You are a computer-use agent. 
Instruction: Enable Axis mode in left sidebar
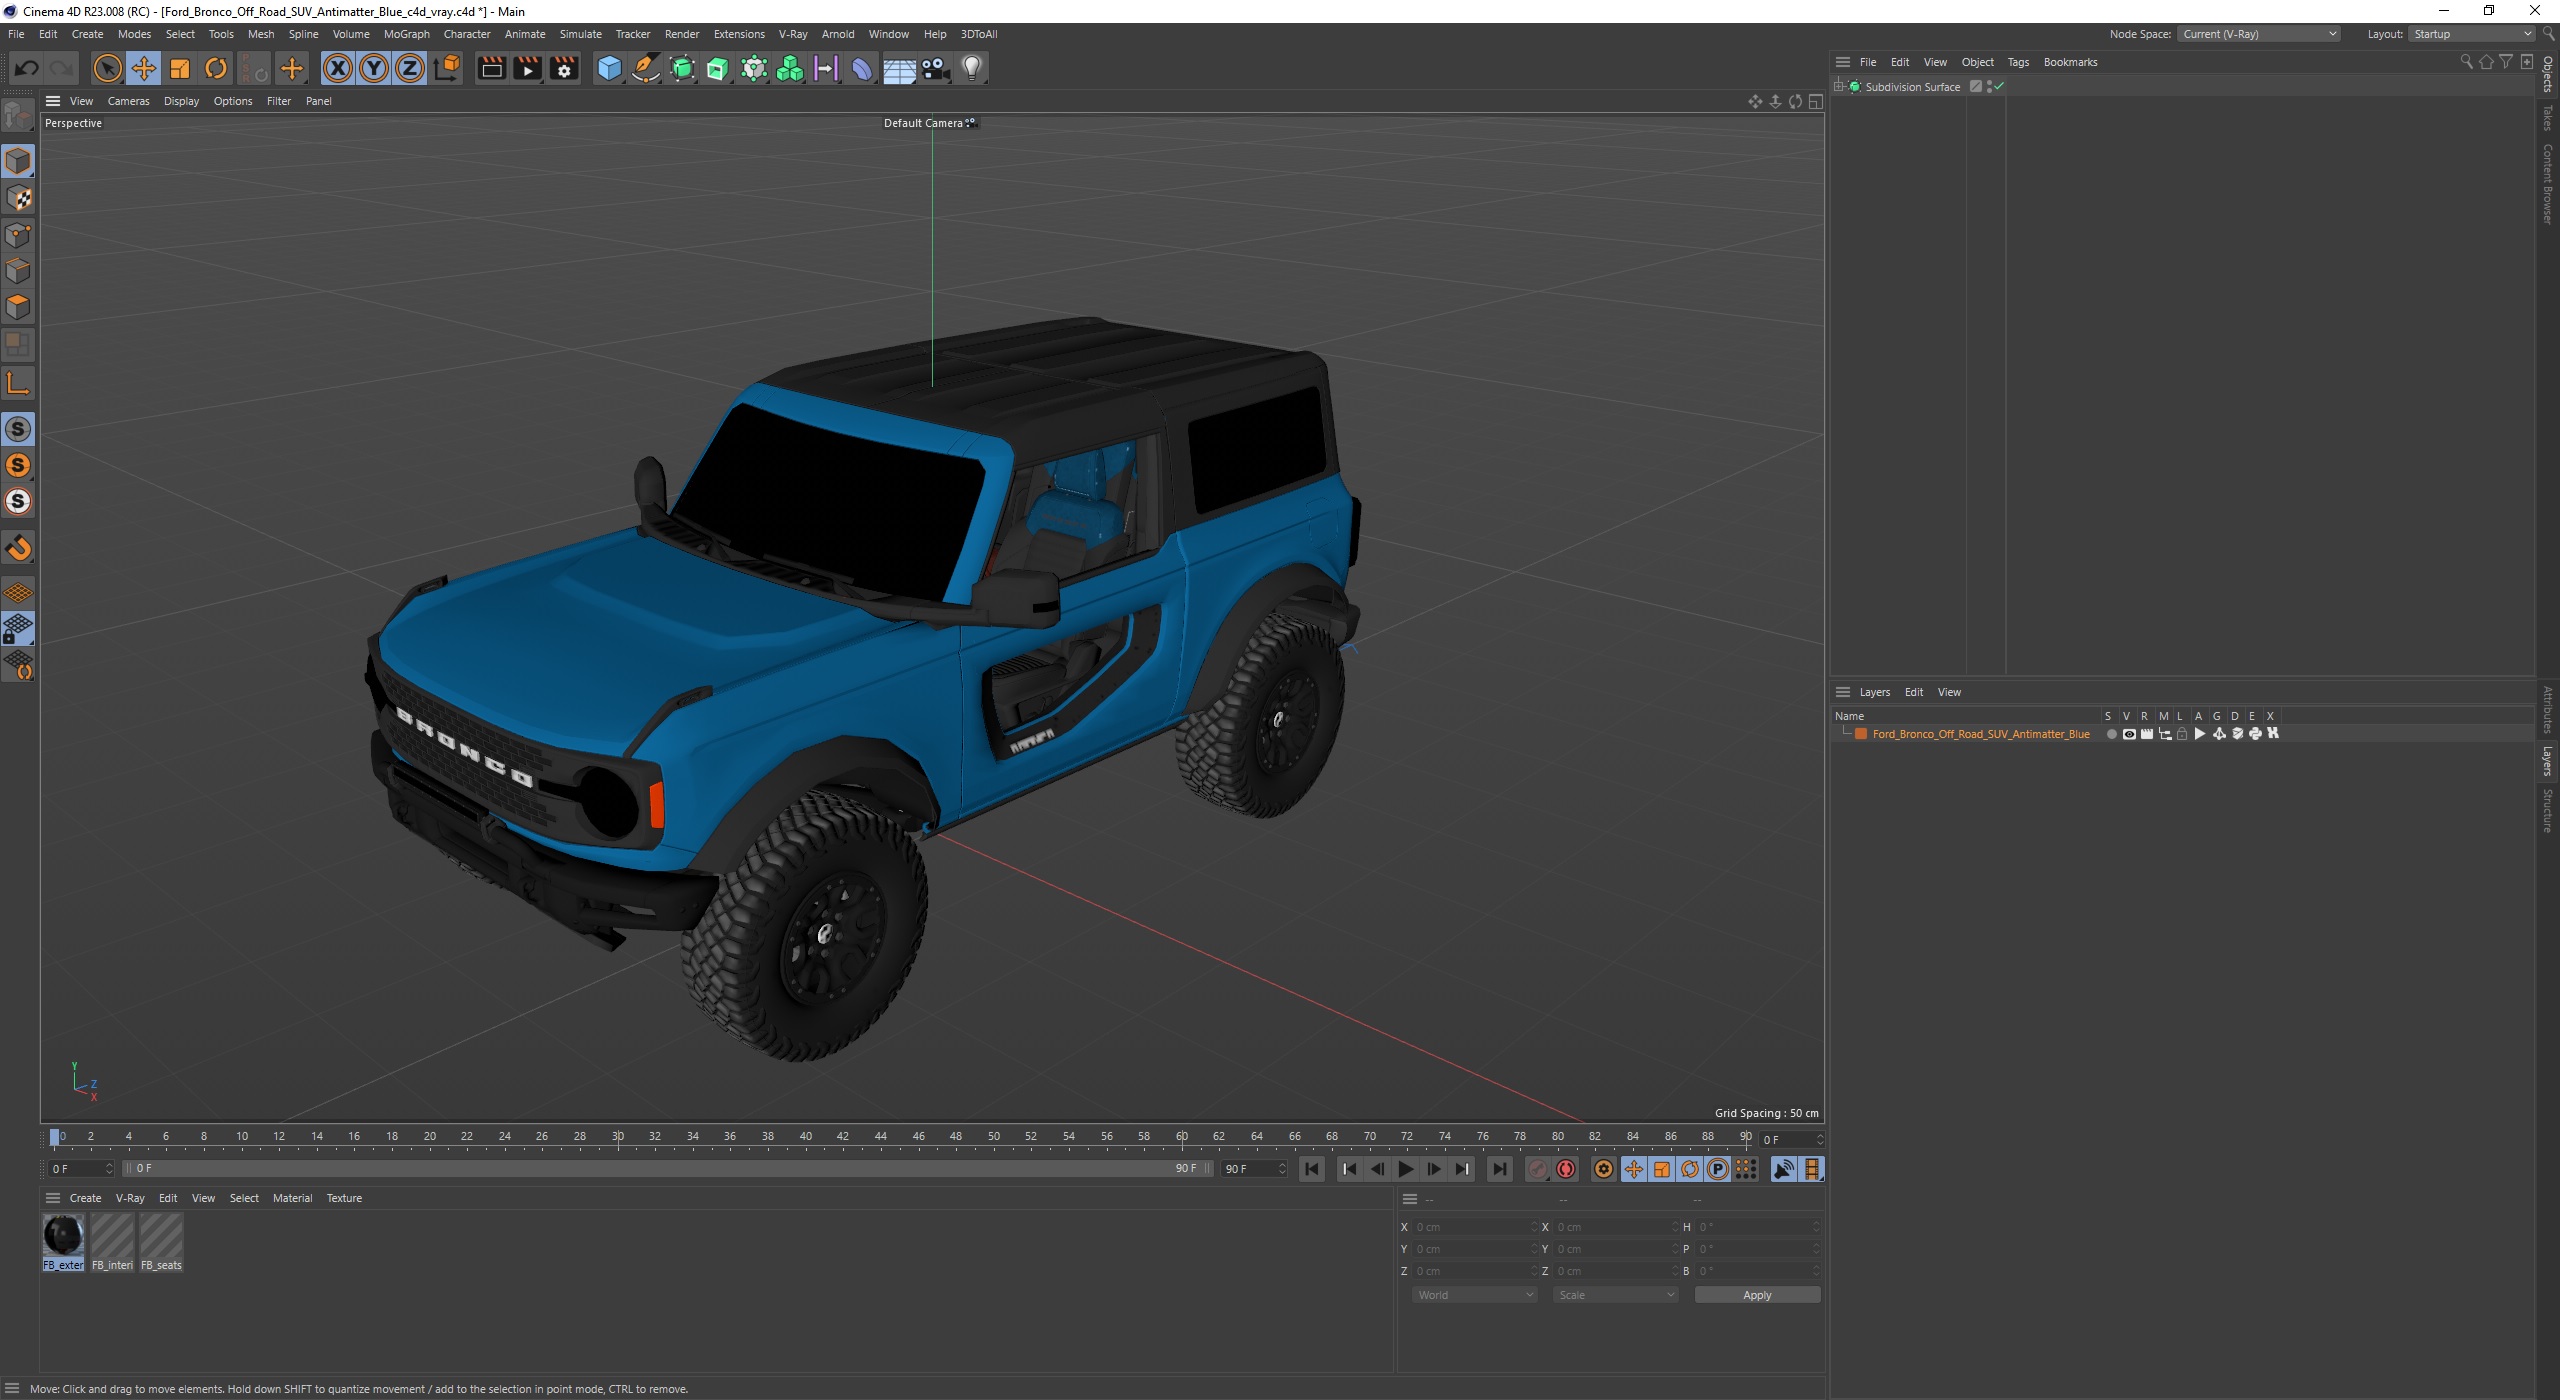coord(18,383)
